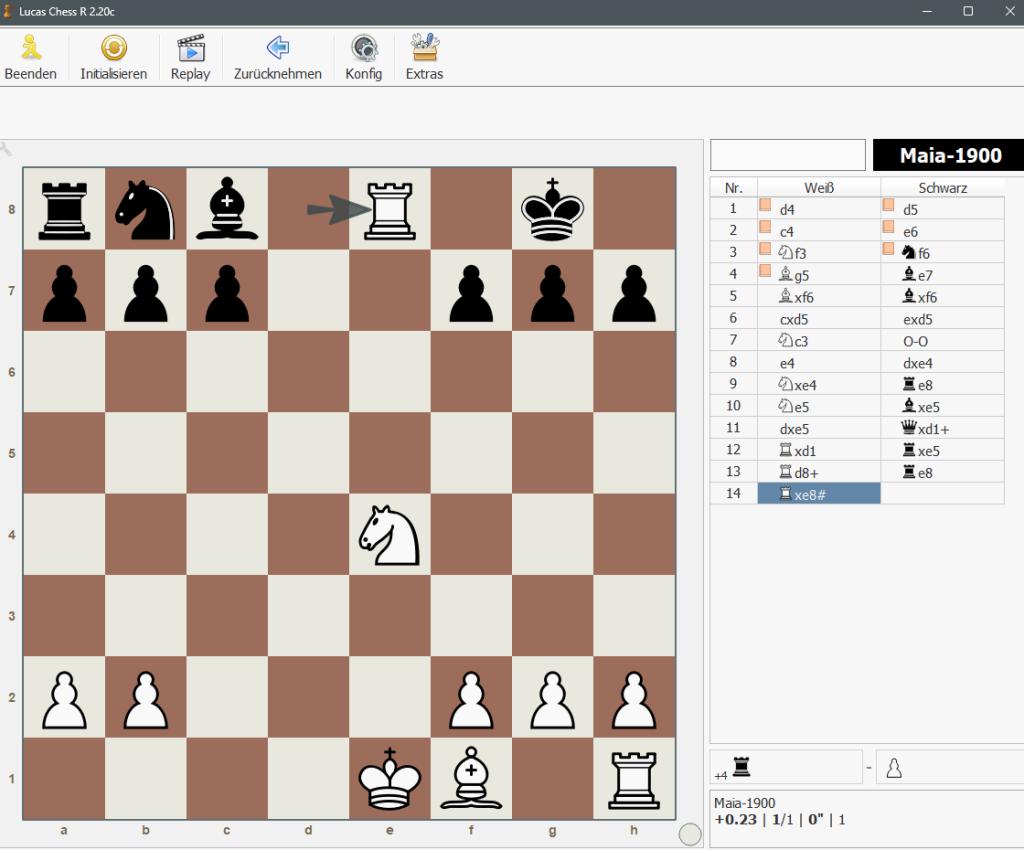Click the Initialisieren toolbar icon
The height and width of the screenshot is (850, 1024).
point(113,48)
